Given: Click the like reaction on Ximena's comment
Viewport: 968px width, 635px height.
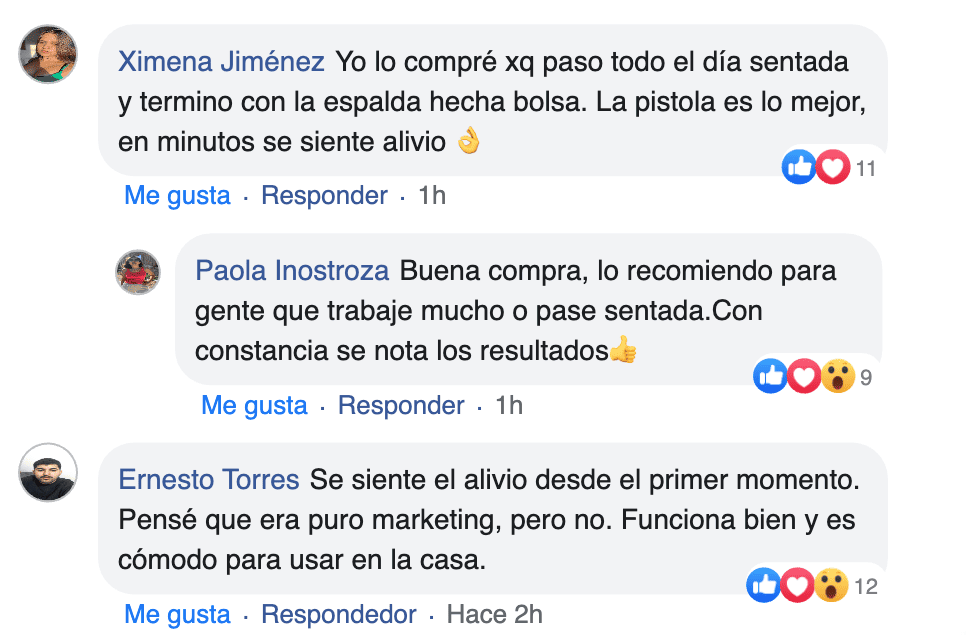Looking at the screenshot, I should click(x=799, y=168).
